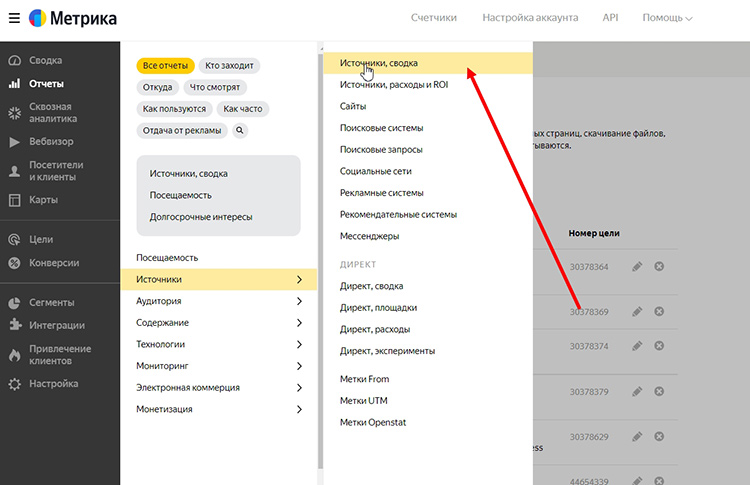Screen dimensions: 750x485
Task: Expand the Аудитория submenu chevron
Action: [x=299, y=301]
